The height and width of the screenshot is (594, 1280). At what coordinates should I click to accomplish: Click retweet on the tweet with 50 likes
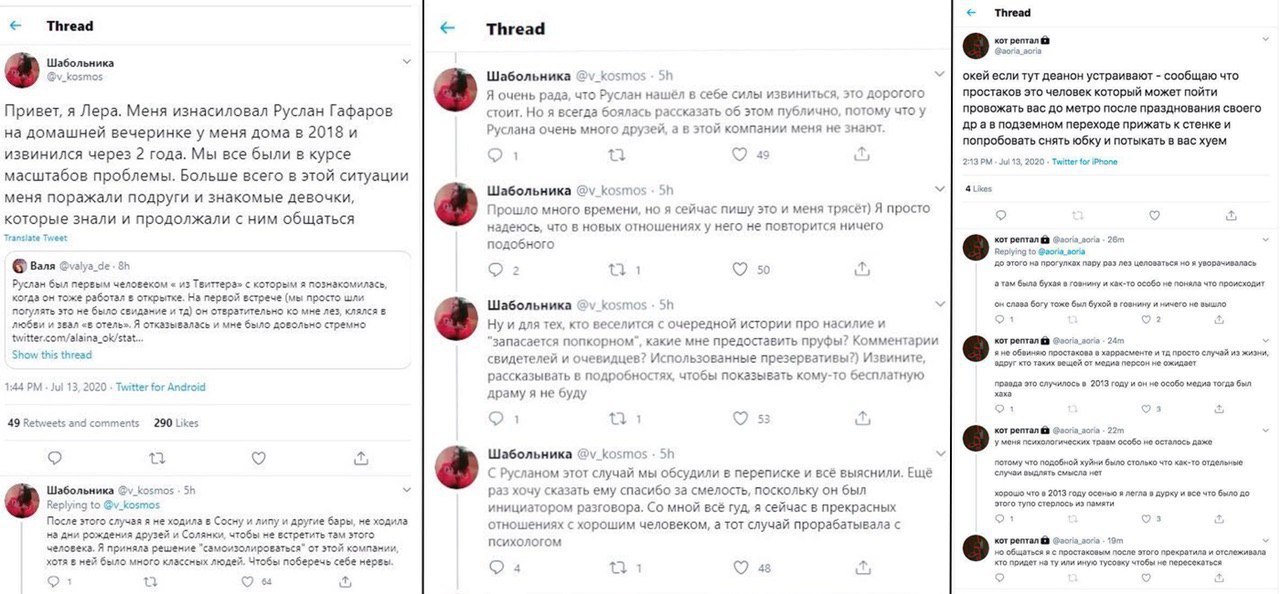617,270
